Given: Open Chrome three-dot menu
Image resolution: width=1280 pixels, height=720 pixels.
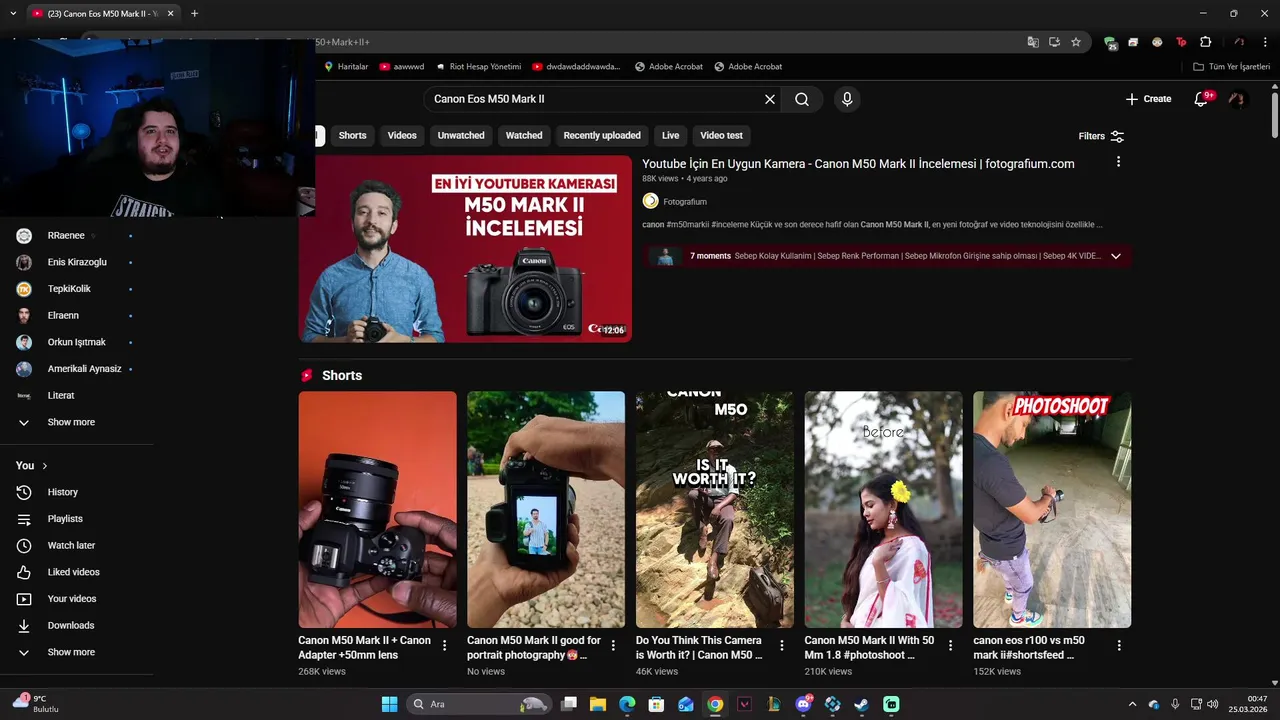Looking at the screenshot, I should pos(1265,42).
